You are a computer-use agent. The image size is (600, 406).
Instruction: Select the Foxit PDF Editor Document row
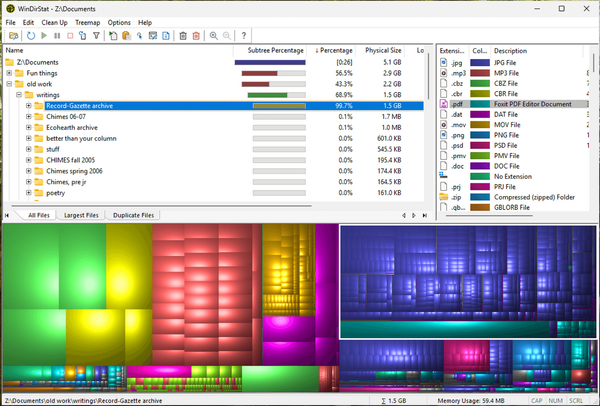[x=514, y=104]
